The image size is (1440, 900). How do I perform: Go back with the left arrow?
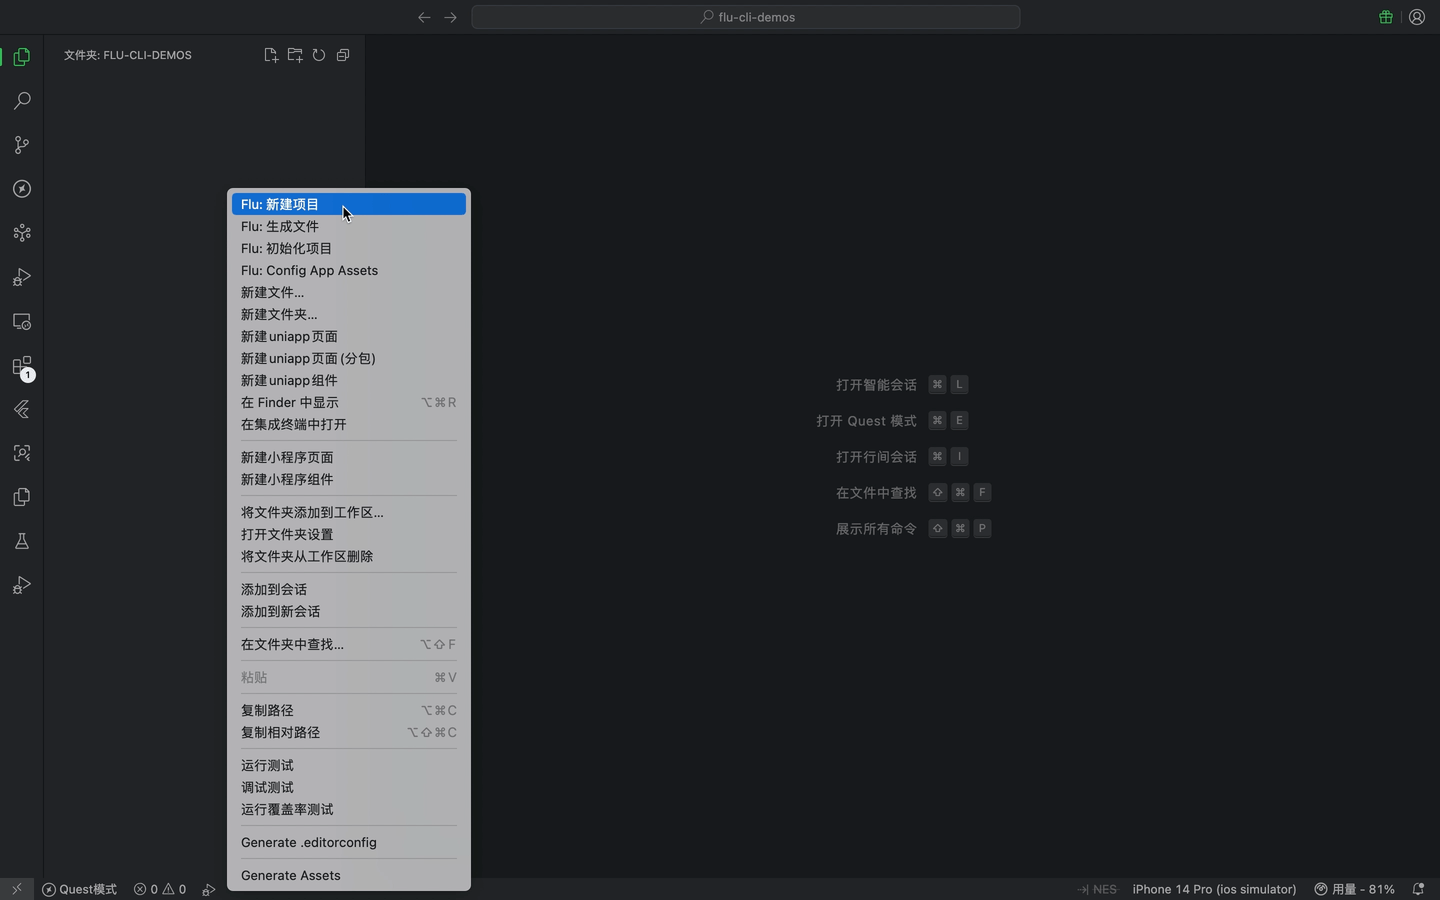(424, 17)
